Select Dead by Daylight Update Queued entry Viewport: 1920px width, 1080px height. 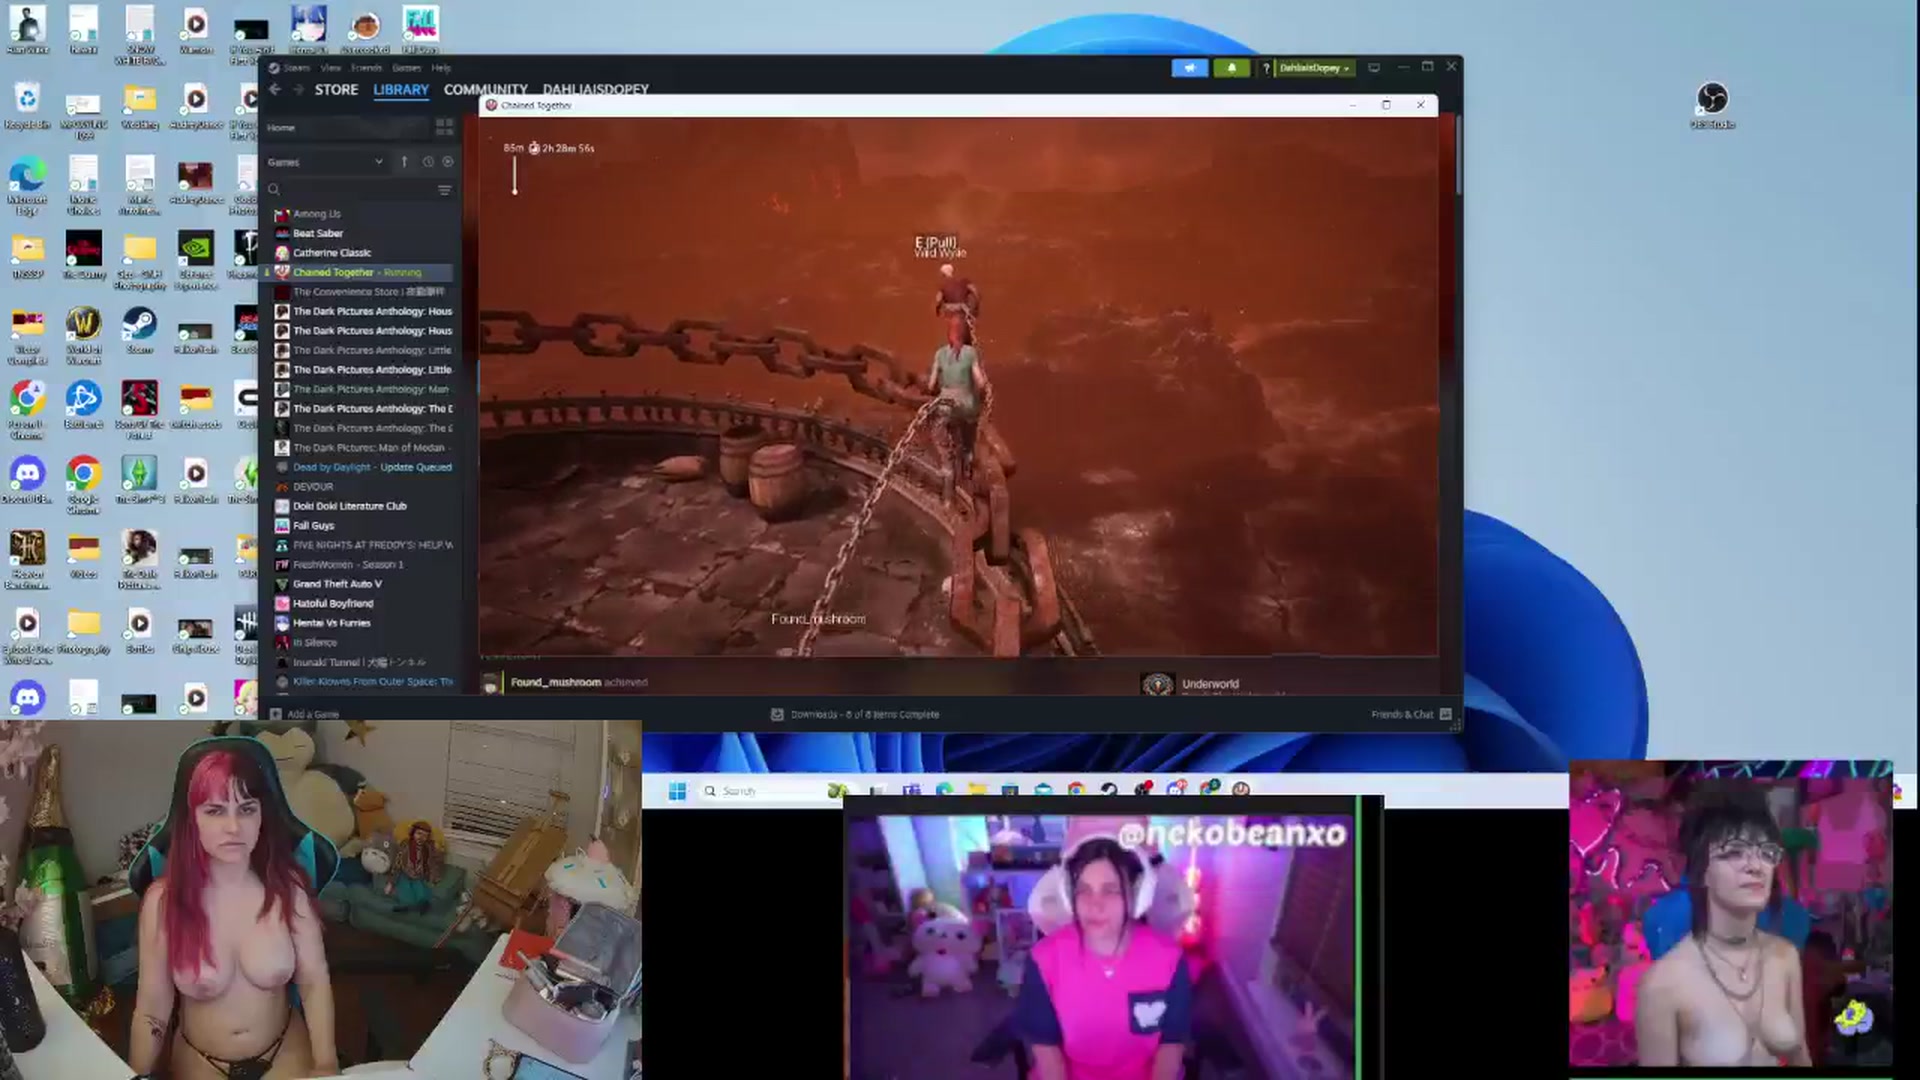coord(362,467)
